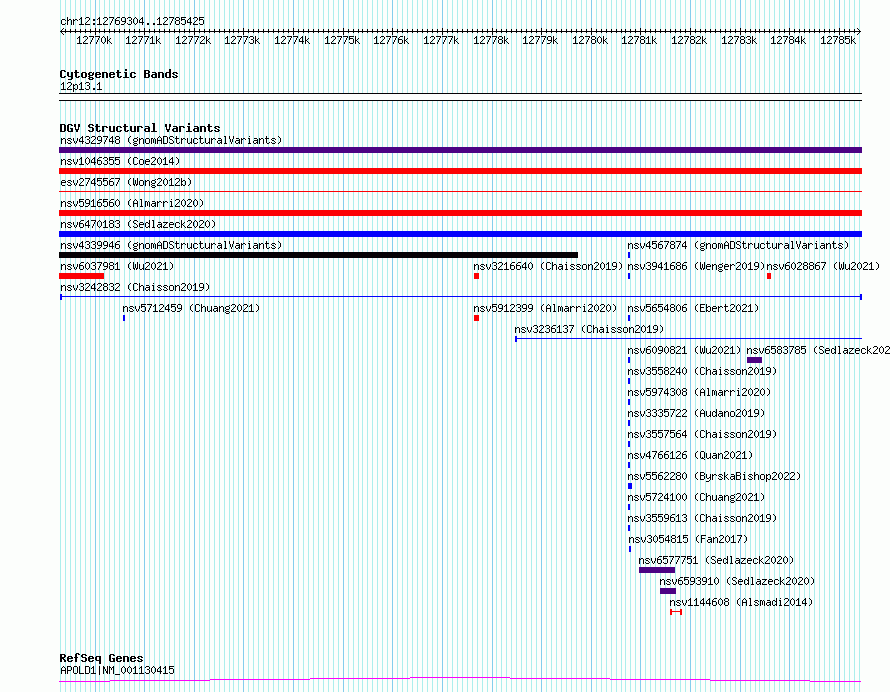Open nsv6037981 (Wu2021) label
890x692 pixels.
[117, 266]
